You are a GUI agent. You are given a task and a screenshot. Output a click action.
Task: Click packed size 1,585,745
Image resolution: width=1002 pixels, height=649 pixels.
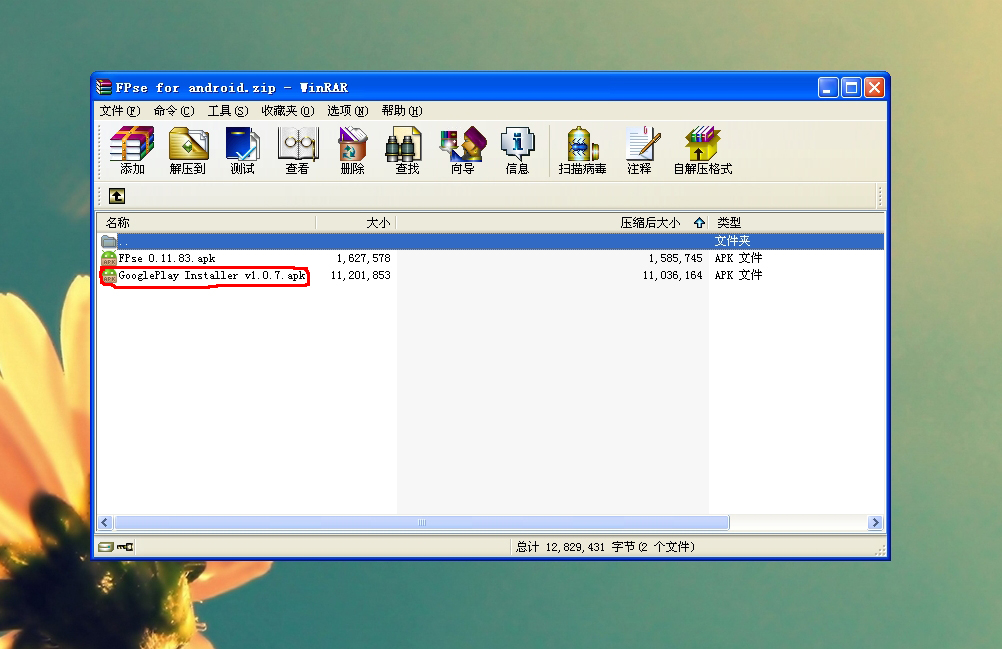coord(675,258)
